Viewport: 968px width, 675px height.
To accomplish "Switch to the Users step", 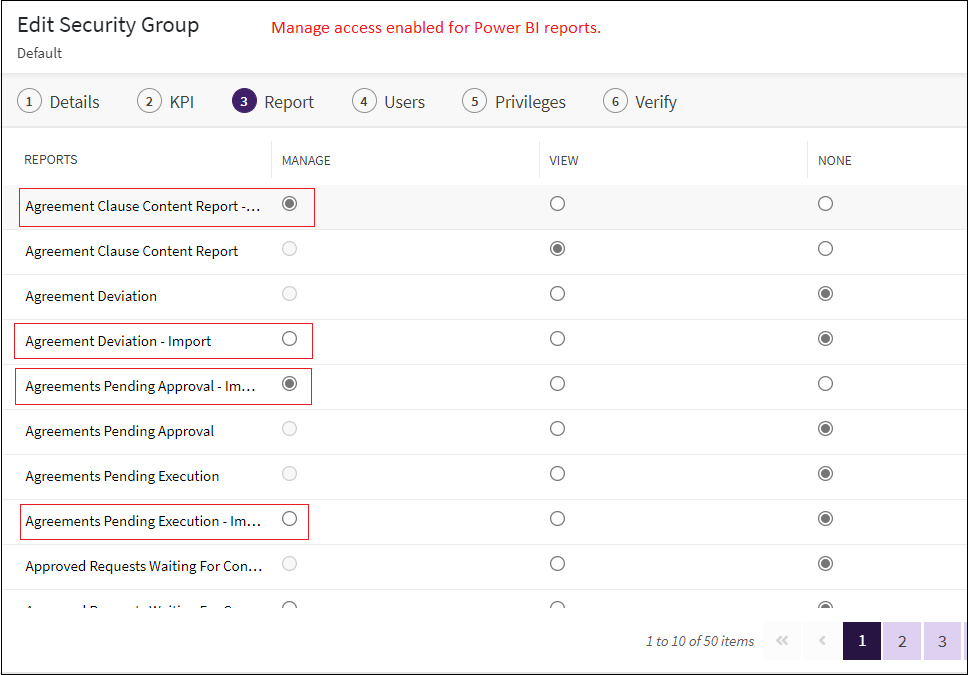I will tap(389, 102).
